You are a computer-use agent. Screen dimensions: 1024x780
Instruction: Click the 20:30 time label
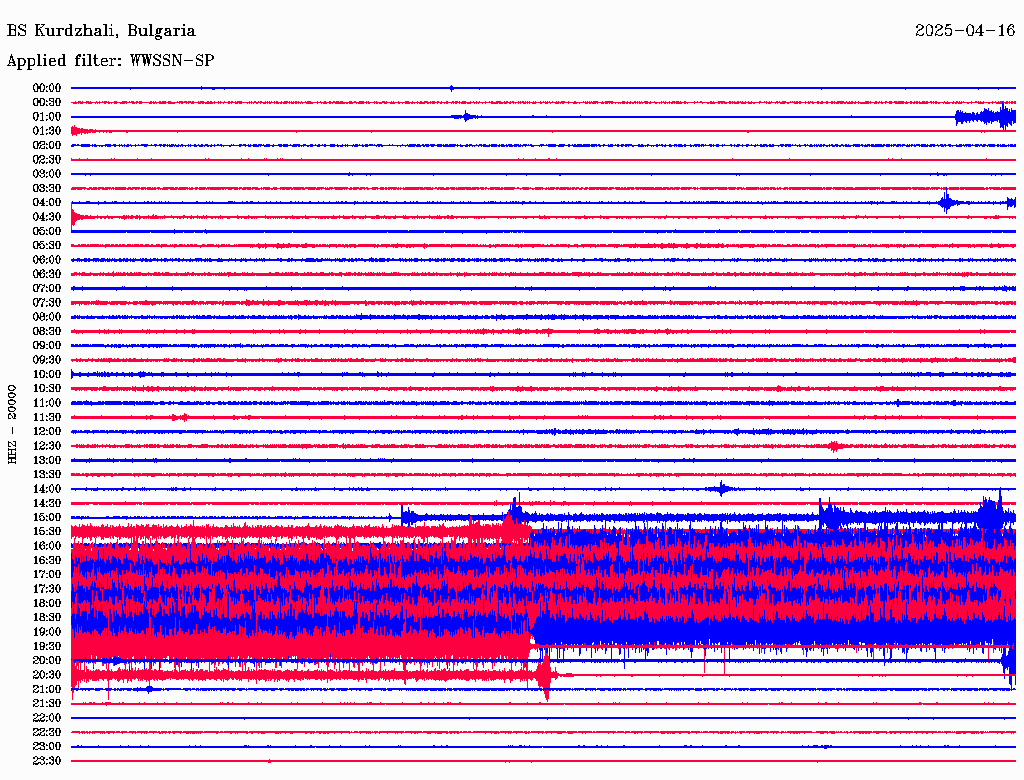[x=47, y=675]
